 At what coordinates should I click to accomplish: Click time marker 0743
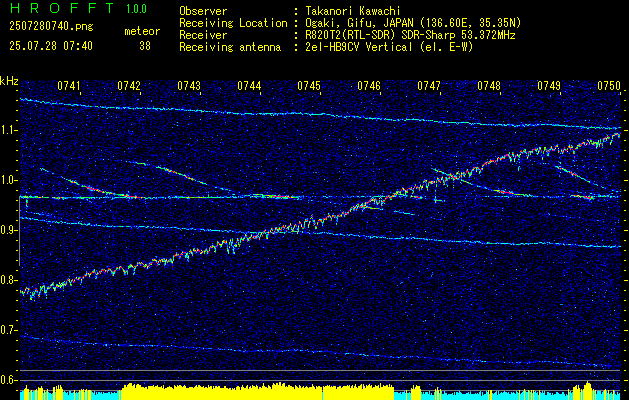tap(189, 85)
